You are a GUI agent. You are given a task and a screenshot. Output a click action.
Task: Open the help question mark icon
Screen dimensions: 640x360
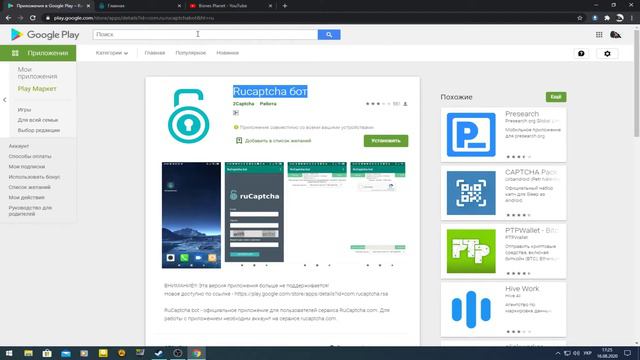[x=581, y=53]
